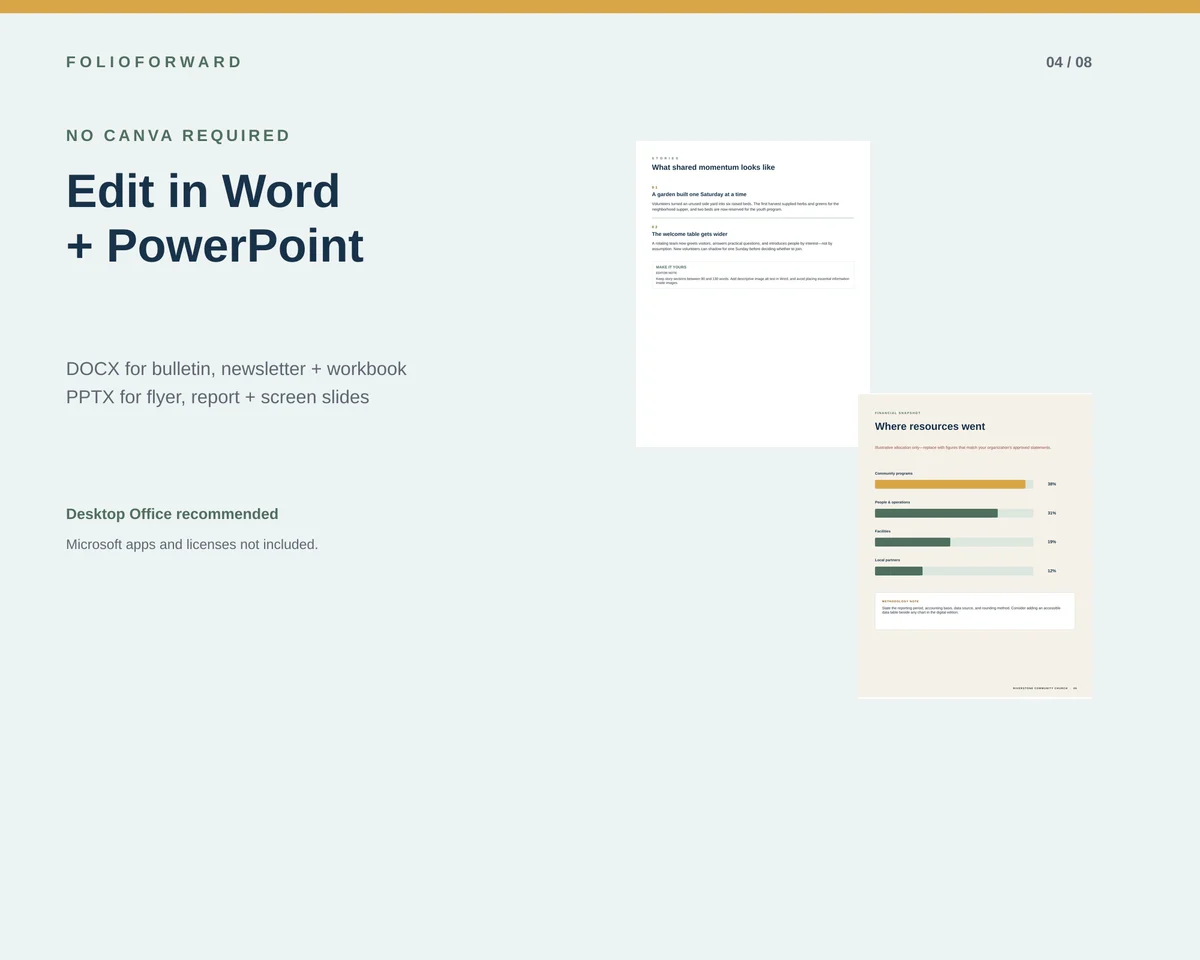
Task: Click the 19% value label
Action: pyautogui.click(x=1052, y=542)
